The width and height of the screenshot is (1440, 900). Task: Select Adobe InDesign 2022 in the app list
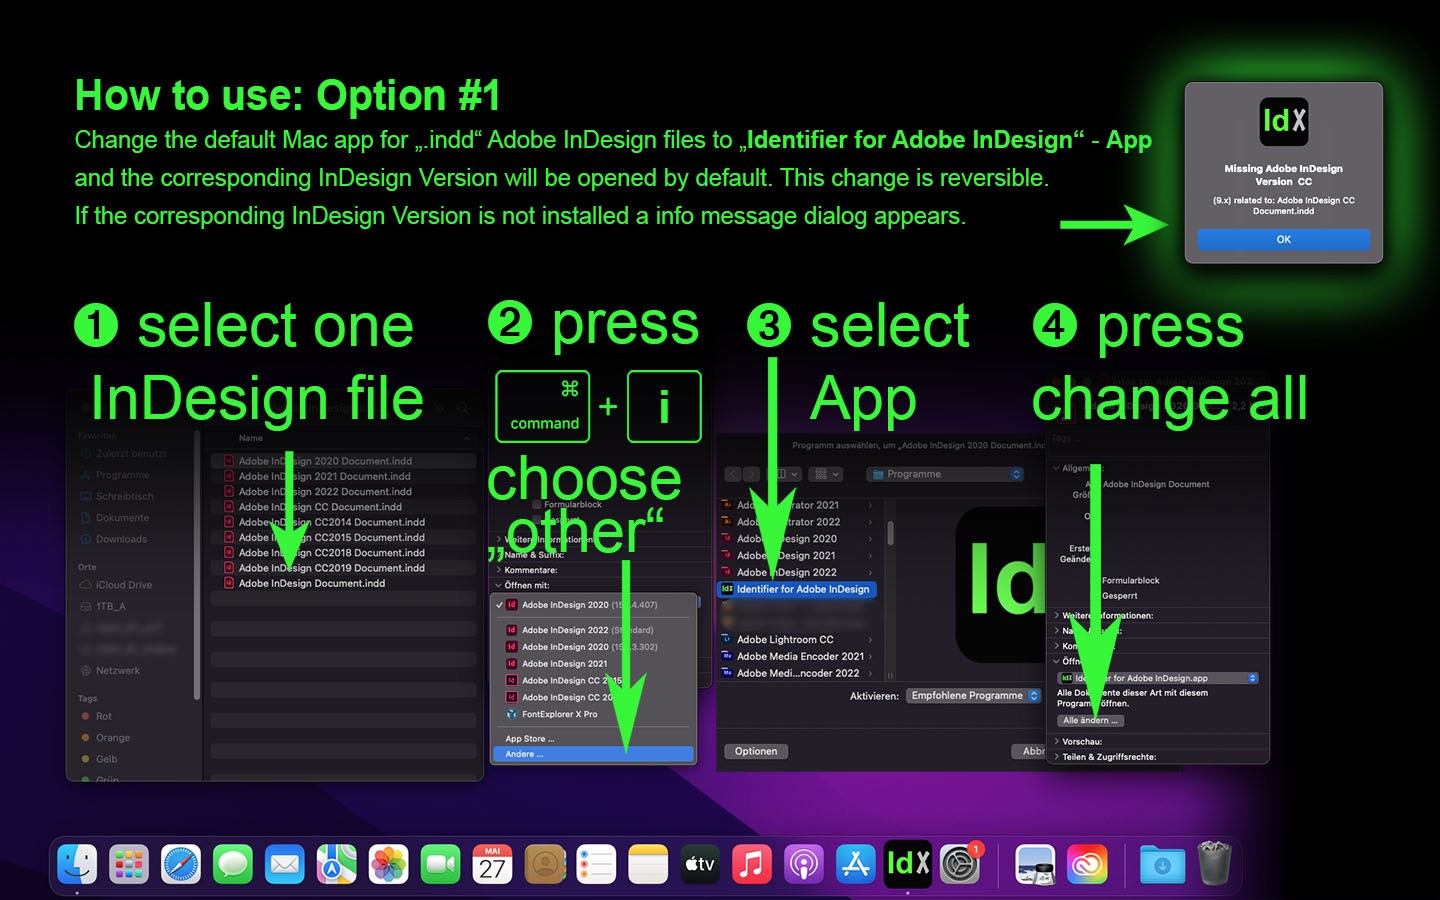coord(797,573)
